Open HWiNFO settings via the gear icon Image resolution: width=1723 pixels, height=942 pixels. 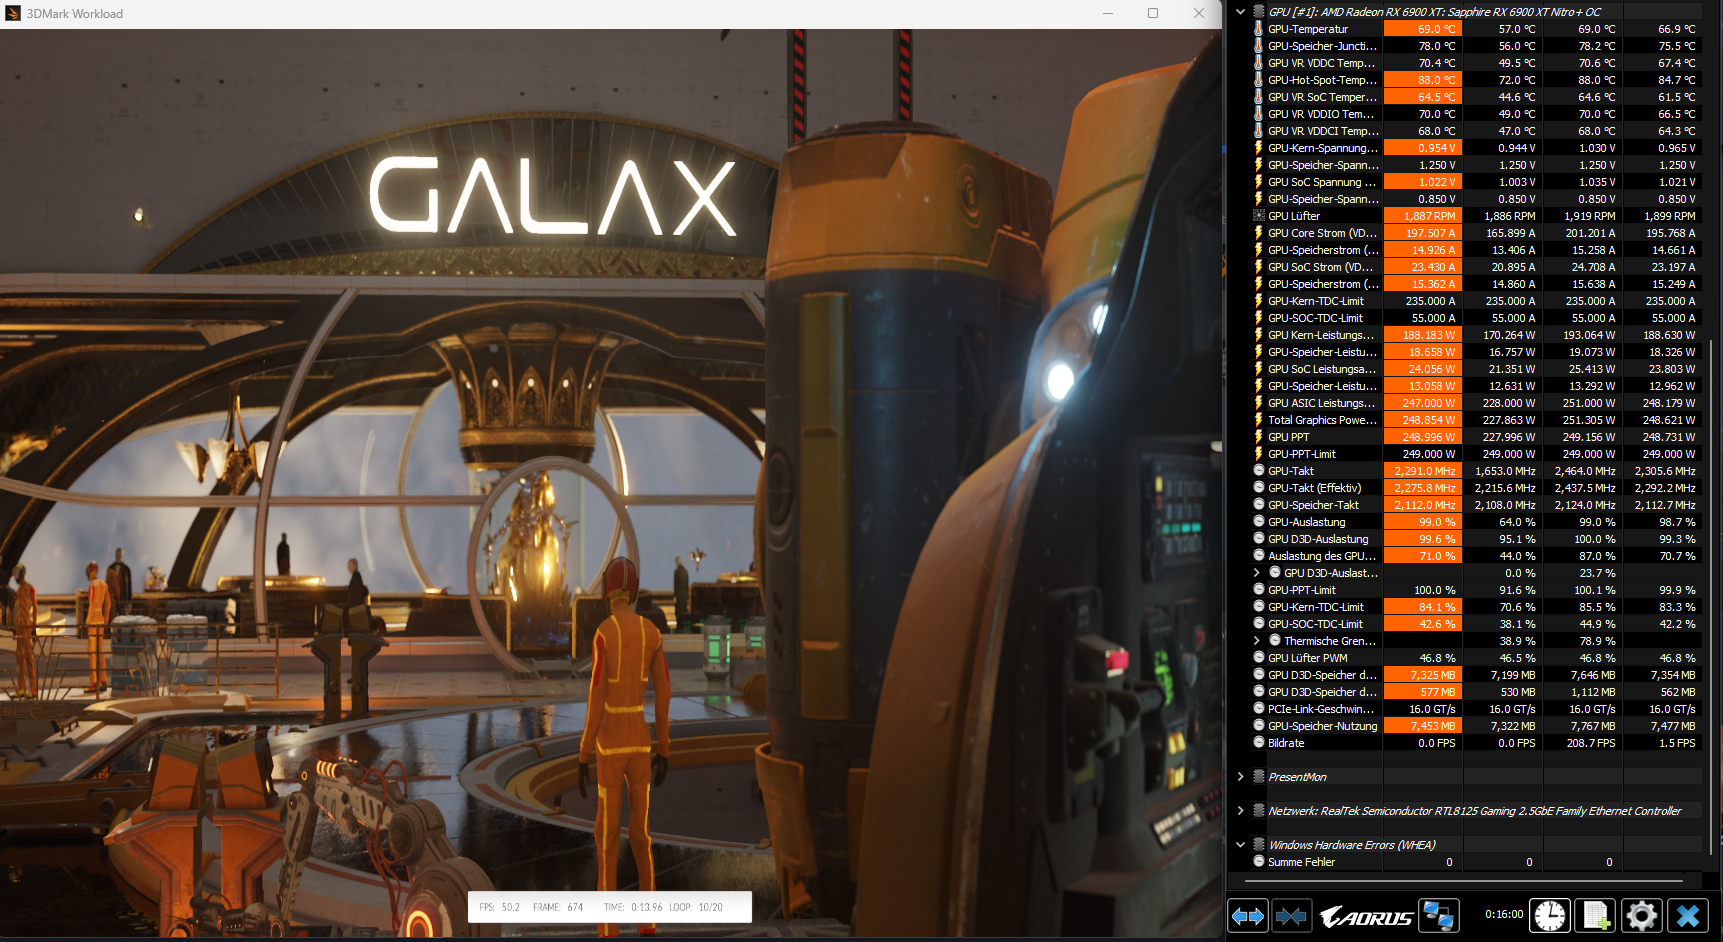pyautogui.click(x=1642, y=915)
